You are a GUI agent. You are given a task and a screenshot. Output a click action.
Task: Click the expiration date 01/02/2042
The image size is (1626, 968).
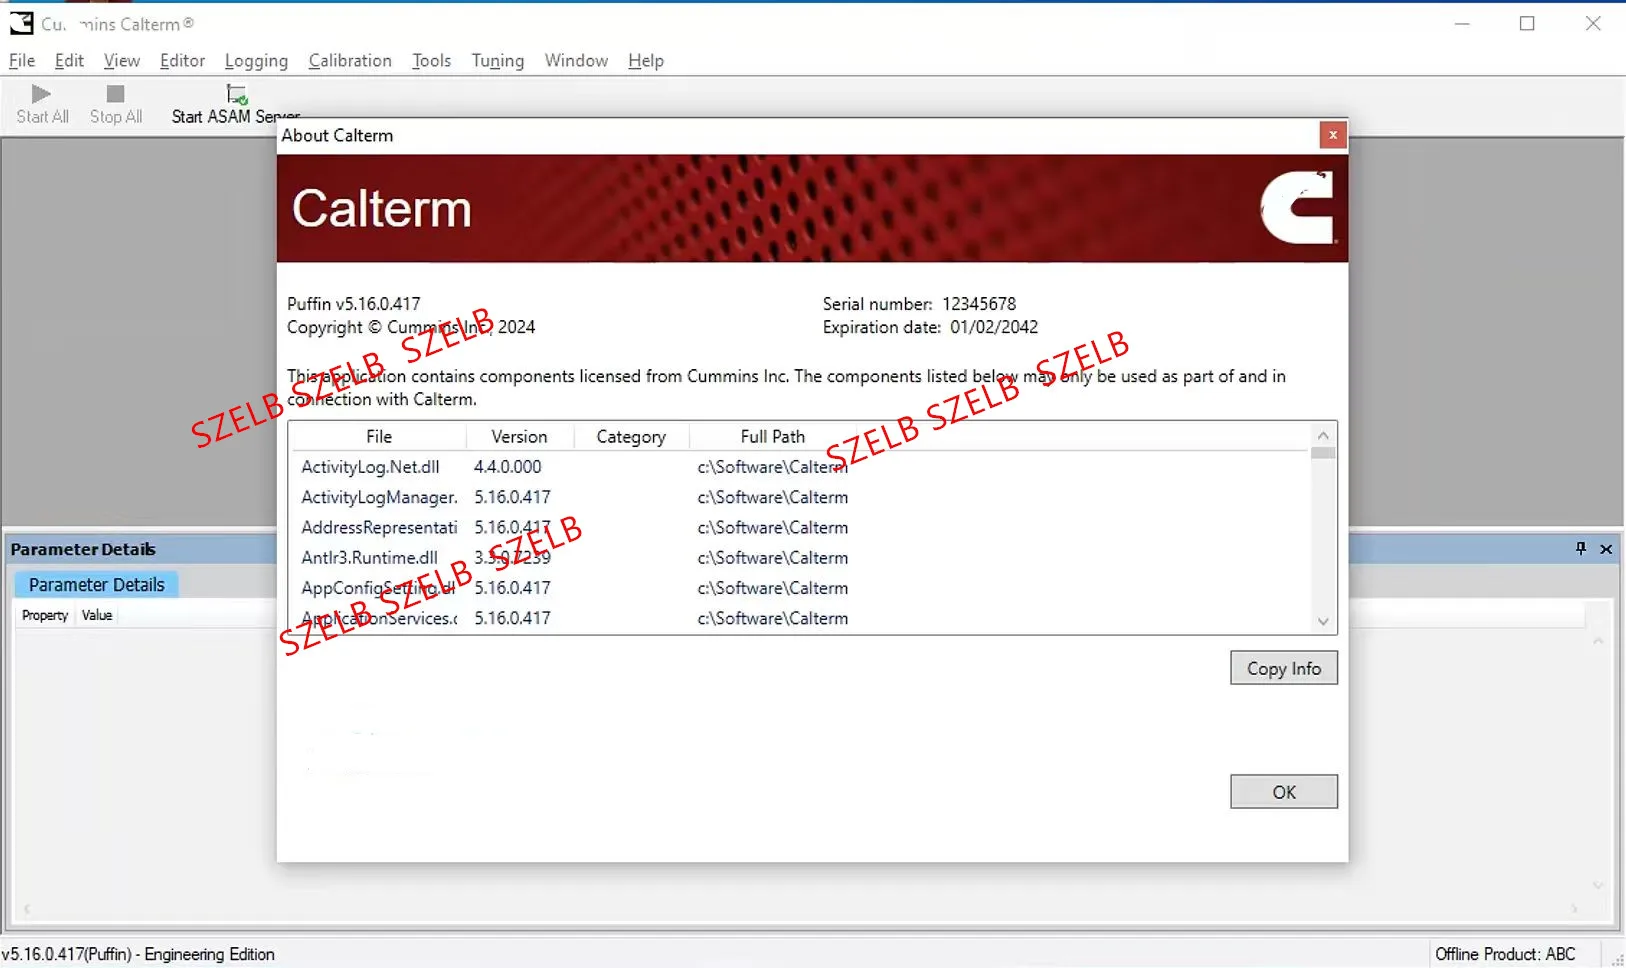(x=994, y=327)
